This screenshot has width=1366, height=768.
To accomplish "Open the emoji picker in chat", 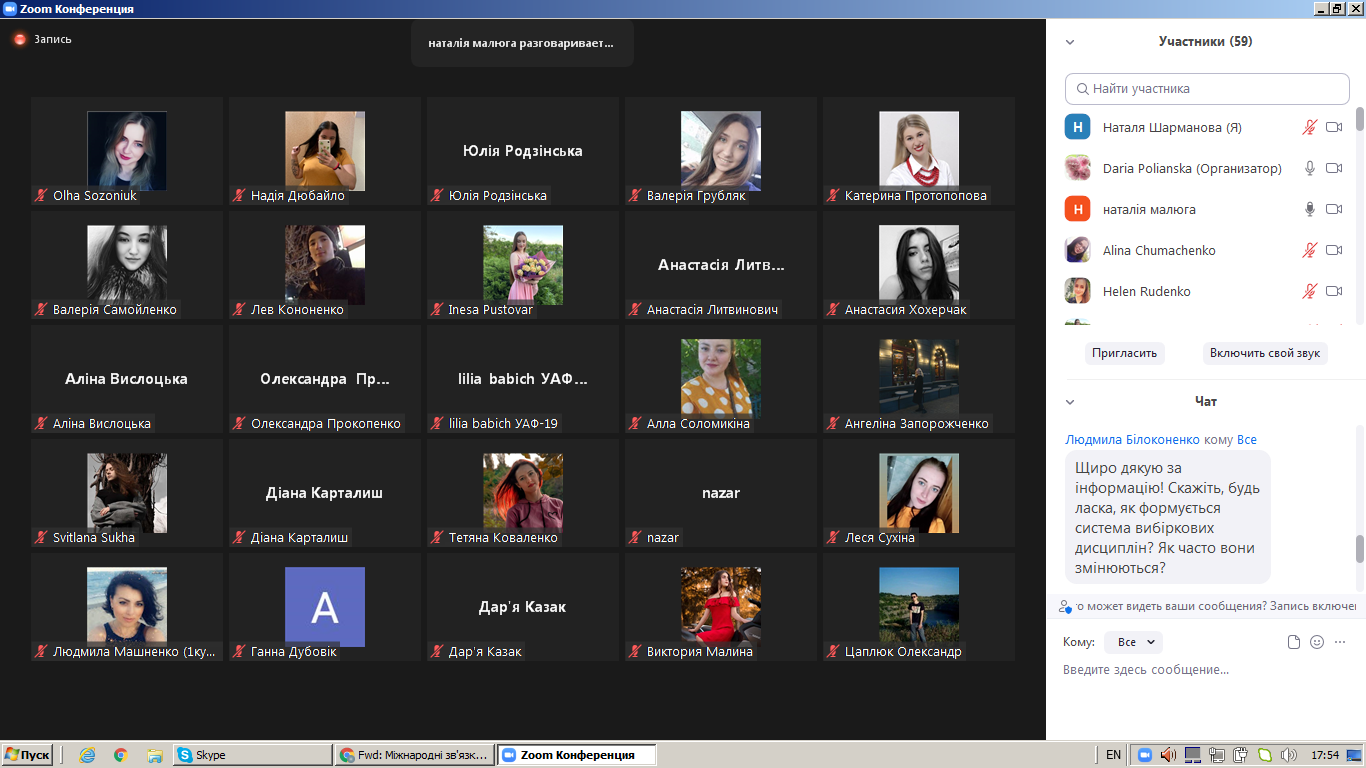I will (1317, 642).
